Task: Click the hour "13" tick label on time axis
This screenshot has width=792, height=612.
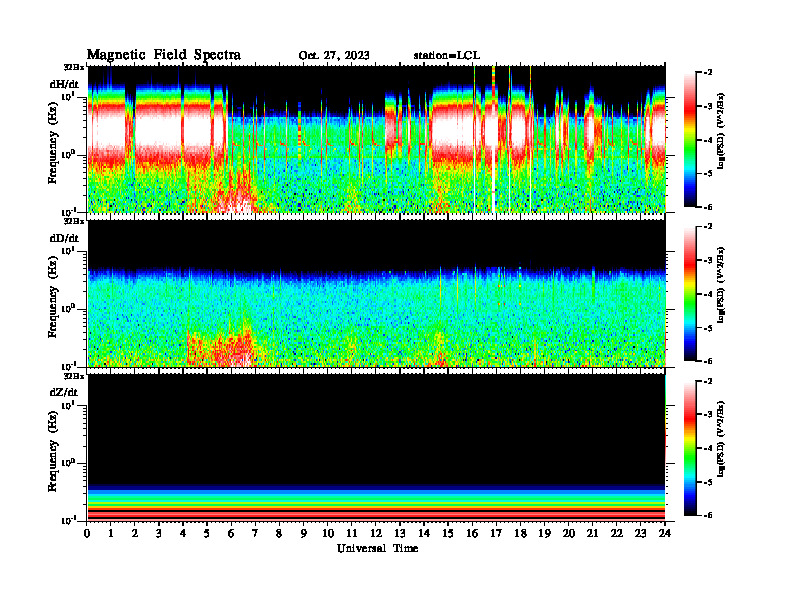Action: click(x=400, y=533)
